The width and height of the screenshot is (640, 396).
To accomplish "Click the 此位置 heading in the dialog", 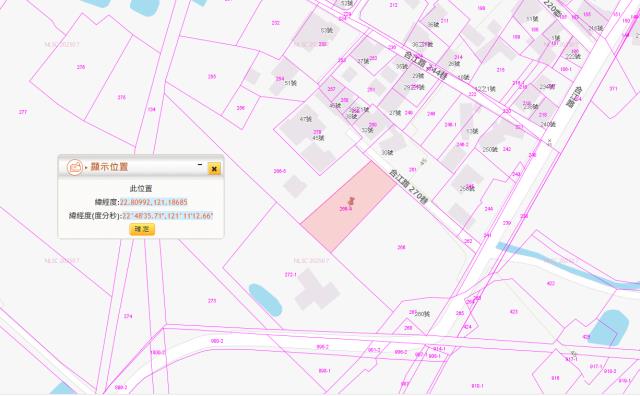I will point(141,189).
